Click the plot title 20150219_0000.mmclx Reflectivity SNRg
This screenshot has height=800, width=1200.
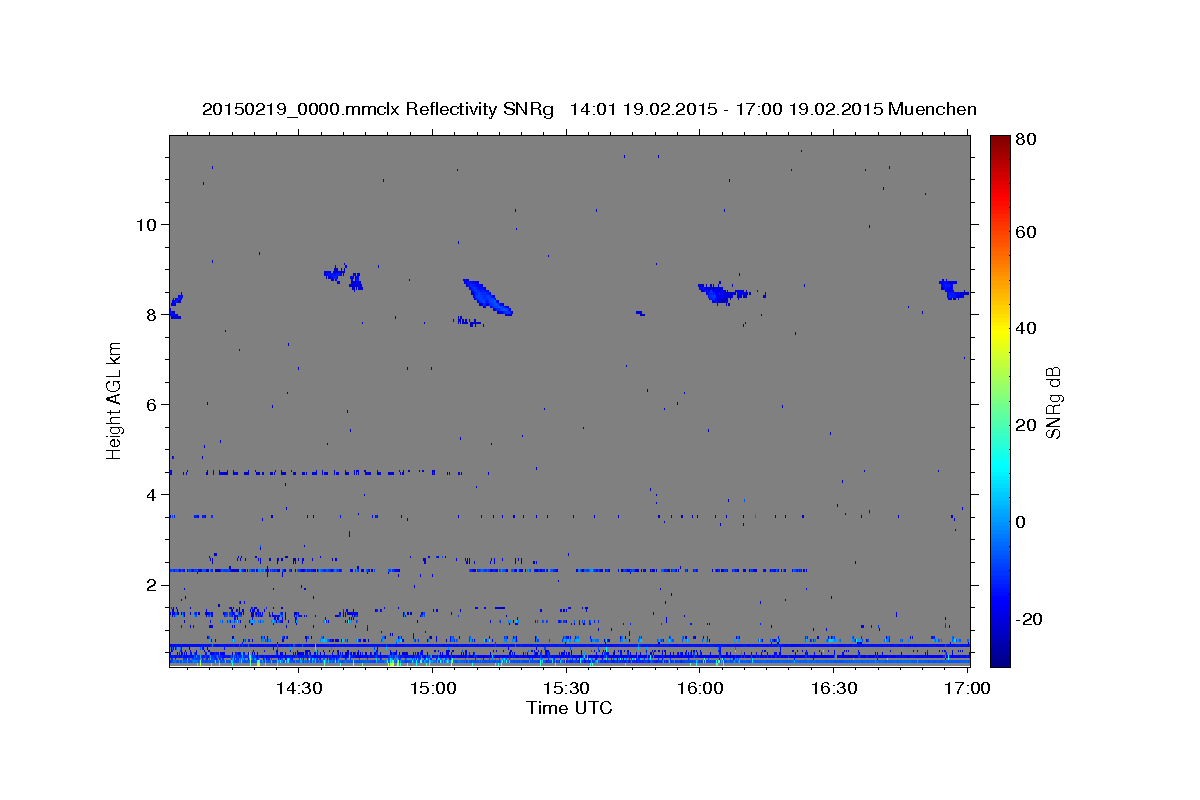click(378, 109)
